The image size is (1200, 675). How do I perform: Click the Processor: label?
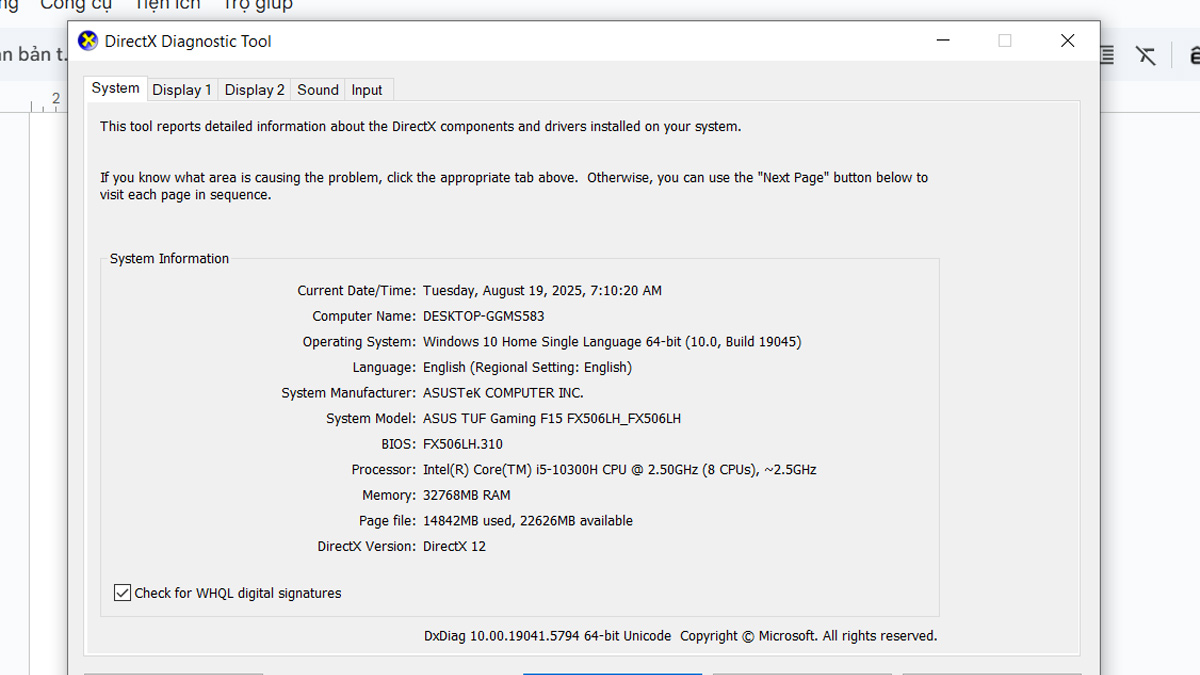pos(383,470)
